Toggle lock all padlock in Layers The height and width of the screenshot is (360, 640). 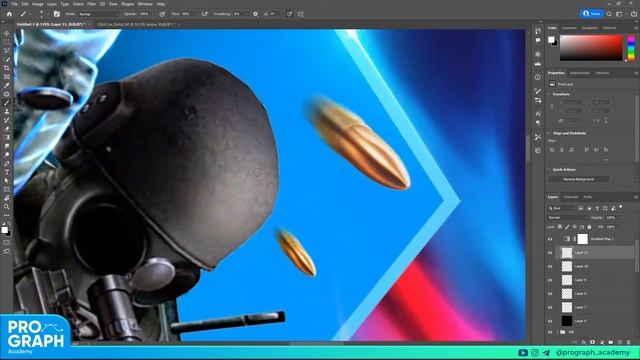coord(589,227)
